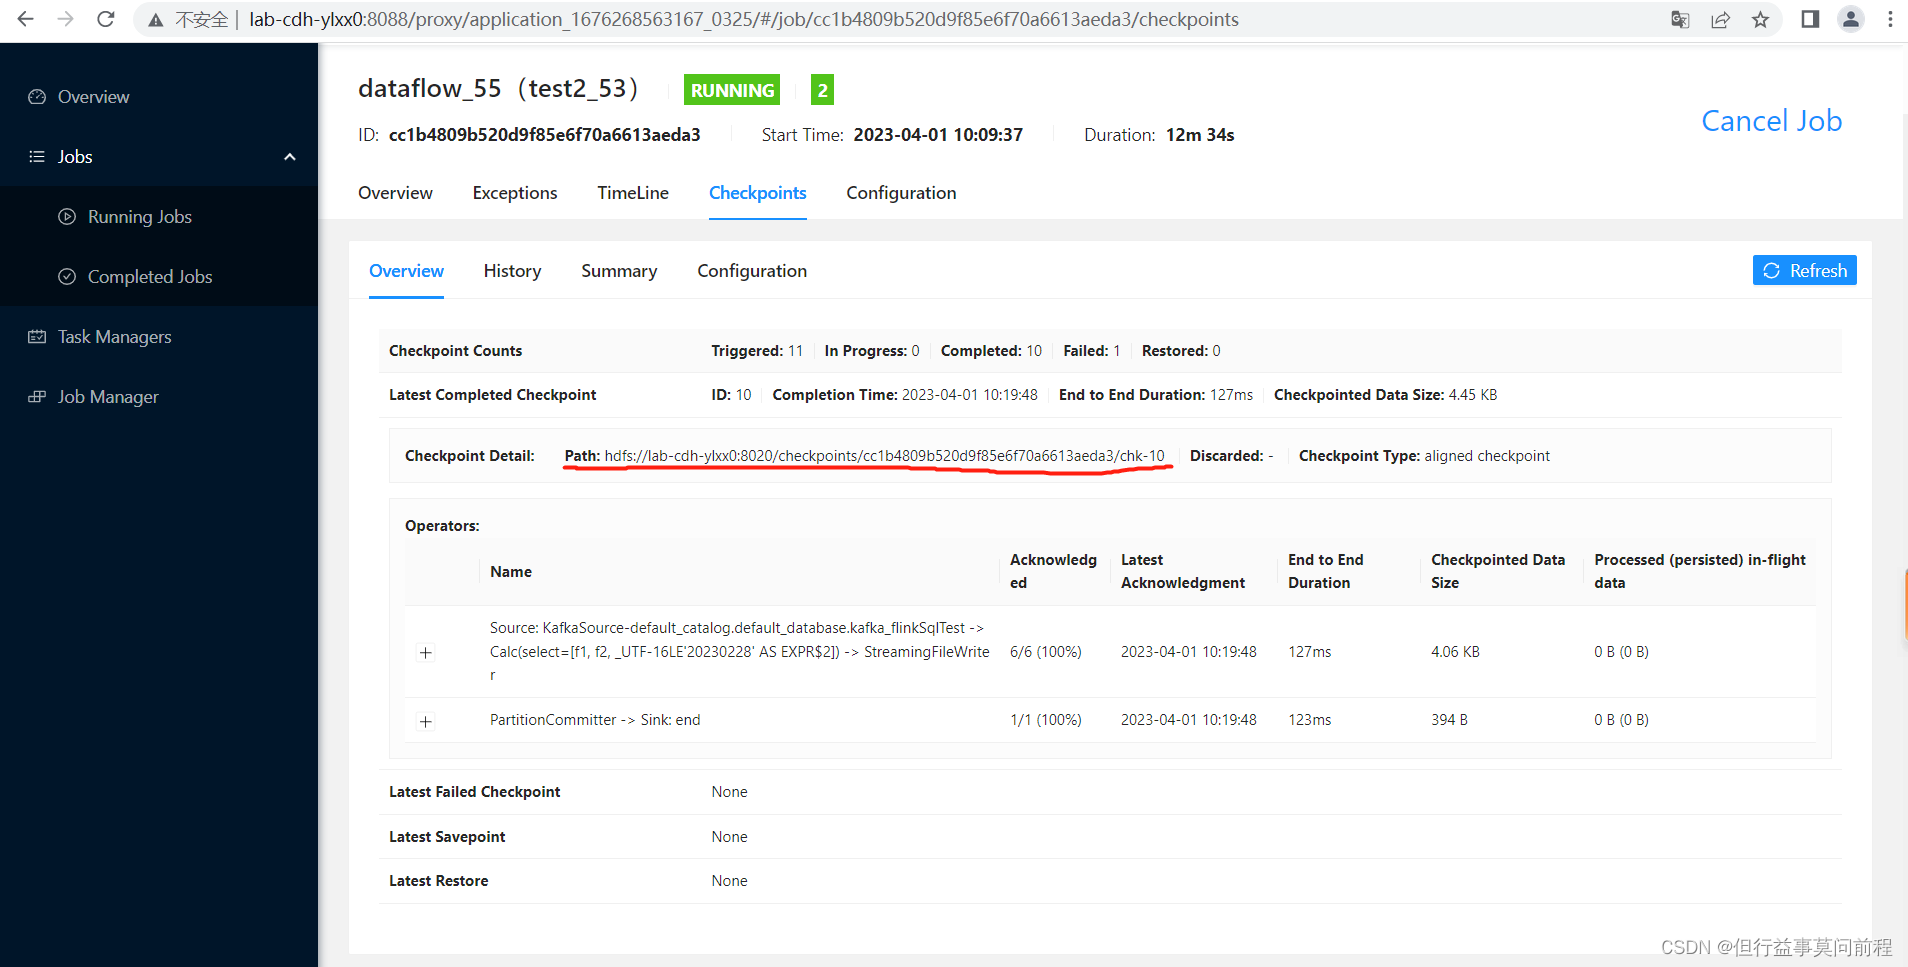Toggle the browser side panel icon
The width and height of the screenshot is (1908, 967).
pyautogui.click(x=1810, y=19)
